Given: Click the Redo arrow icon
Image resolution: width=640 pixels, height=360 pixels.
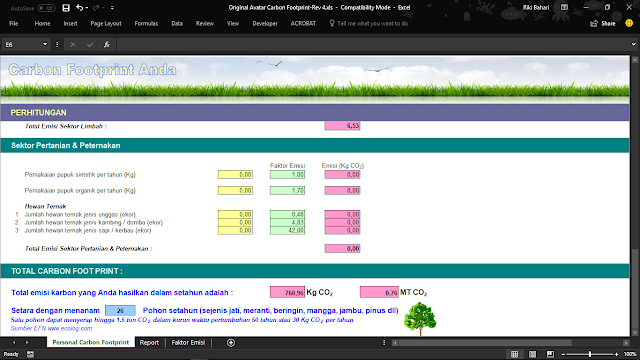Looking at the screenshot, I should 96,8.
